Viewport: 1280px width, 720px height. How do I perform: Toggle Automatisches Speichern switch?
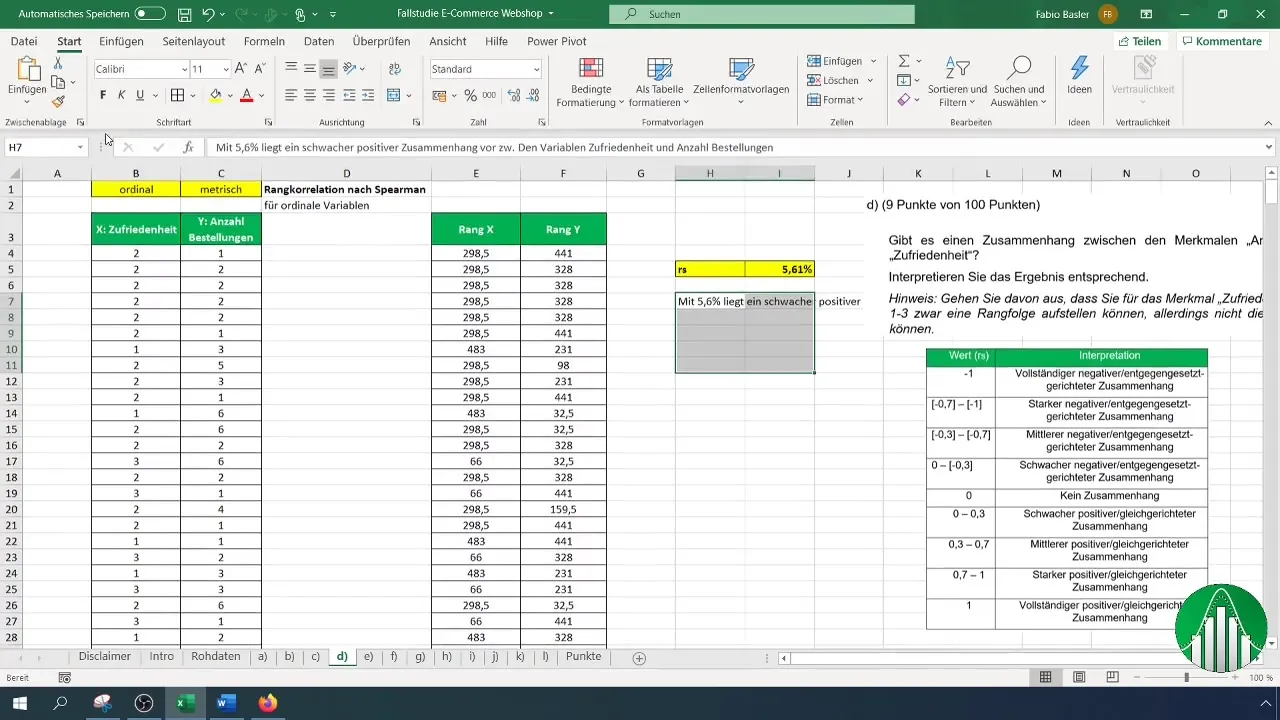click(x=150, y=14)
